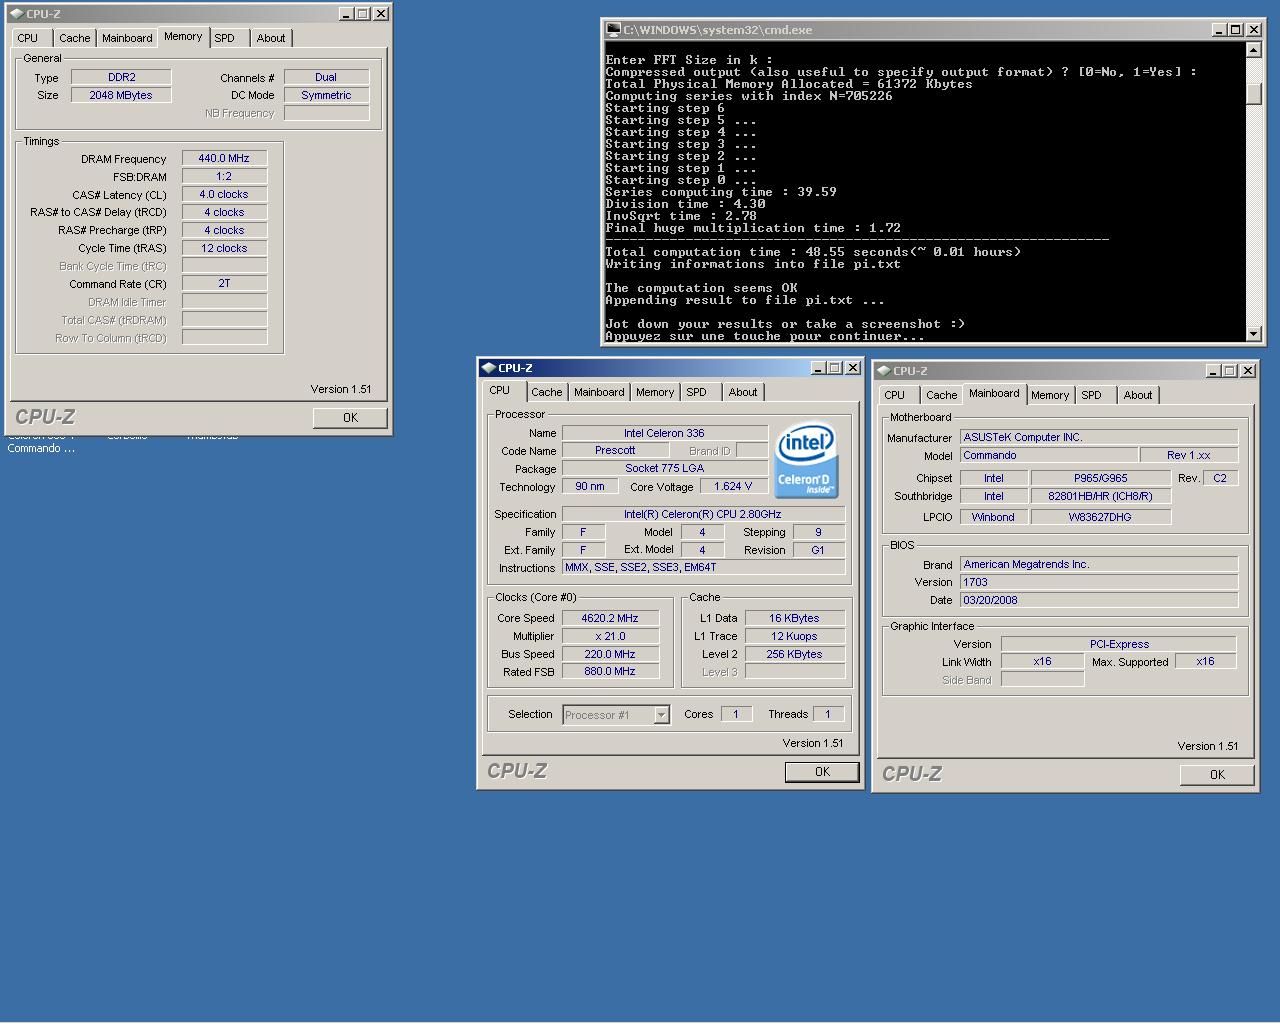Click the Southbridge 82801HB/HR (ICH8/R) field
1280x1024 pixels.
[1100, 496]
